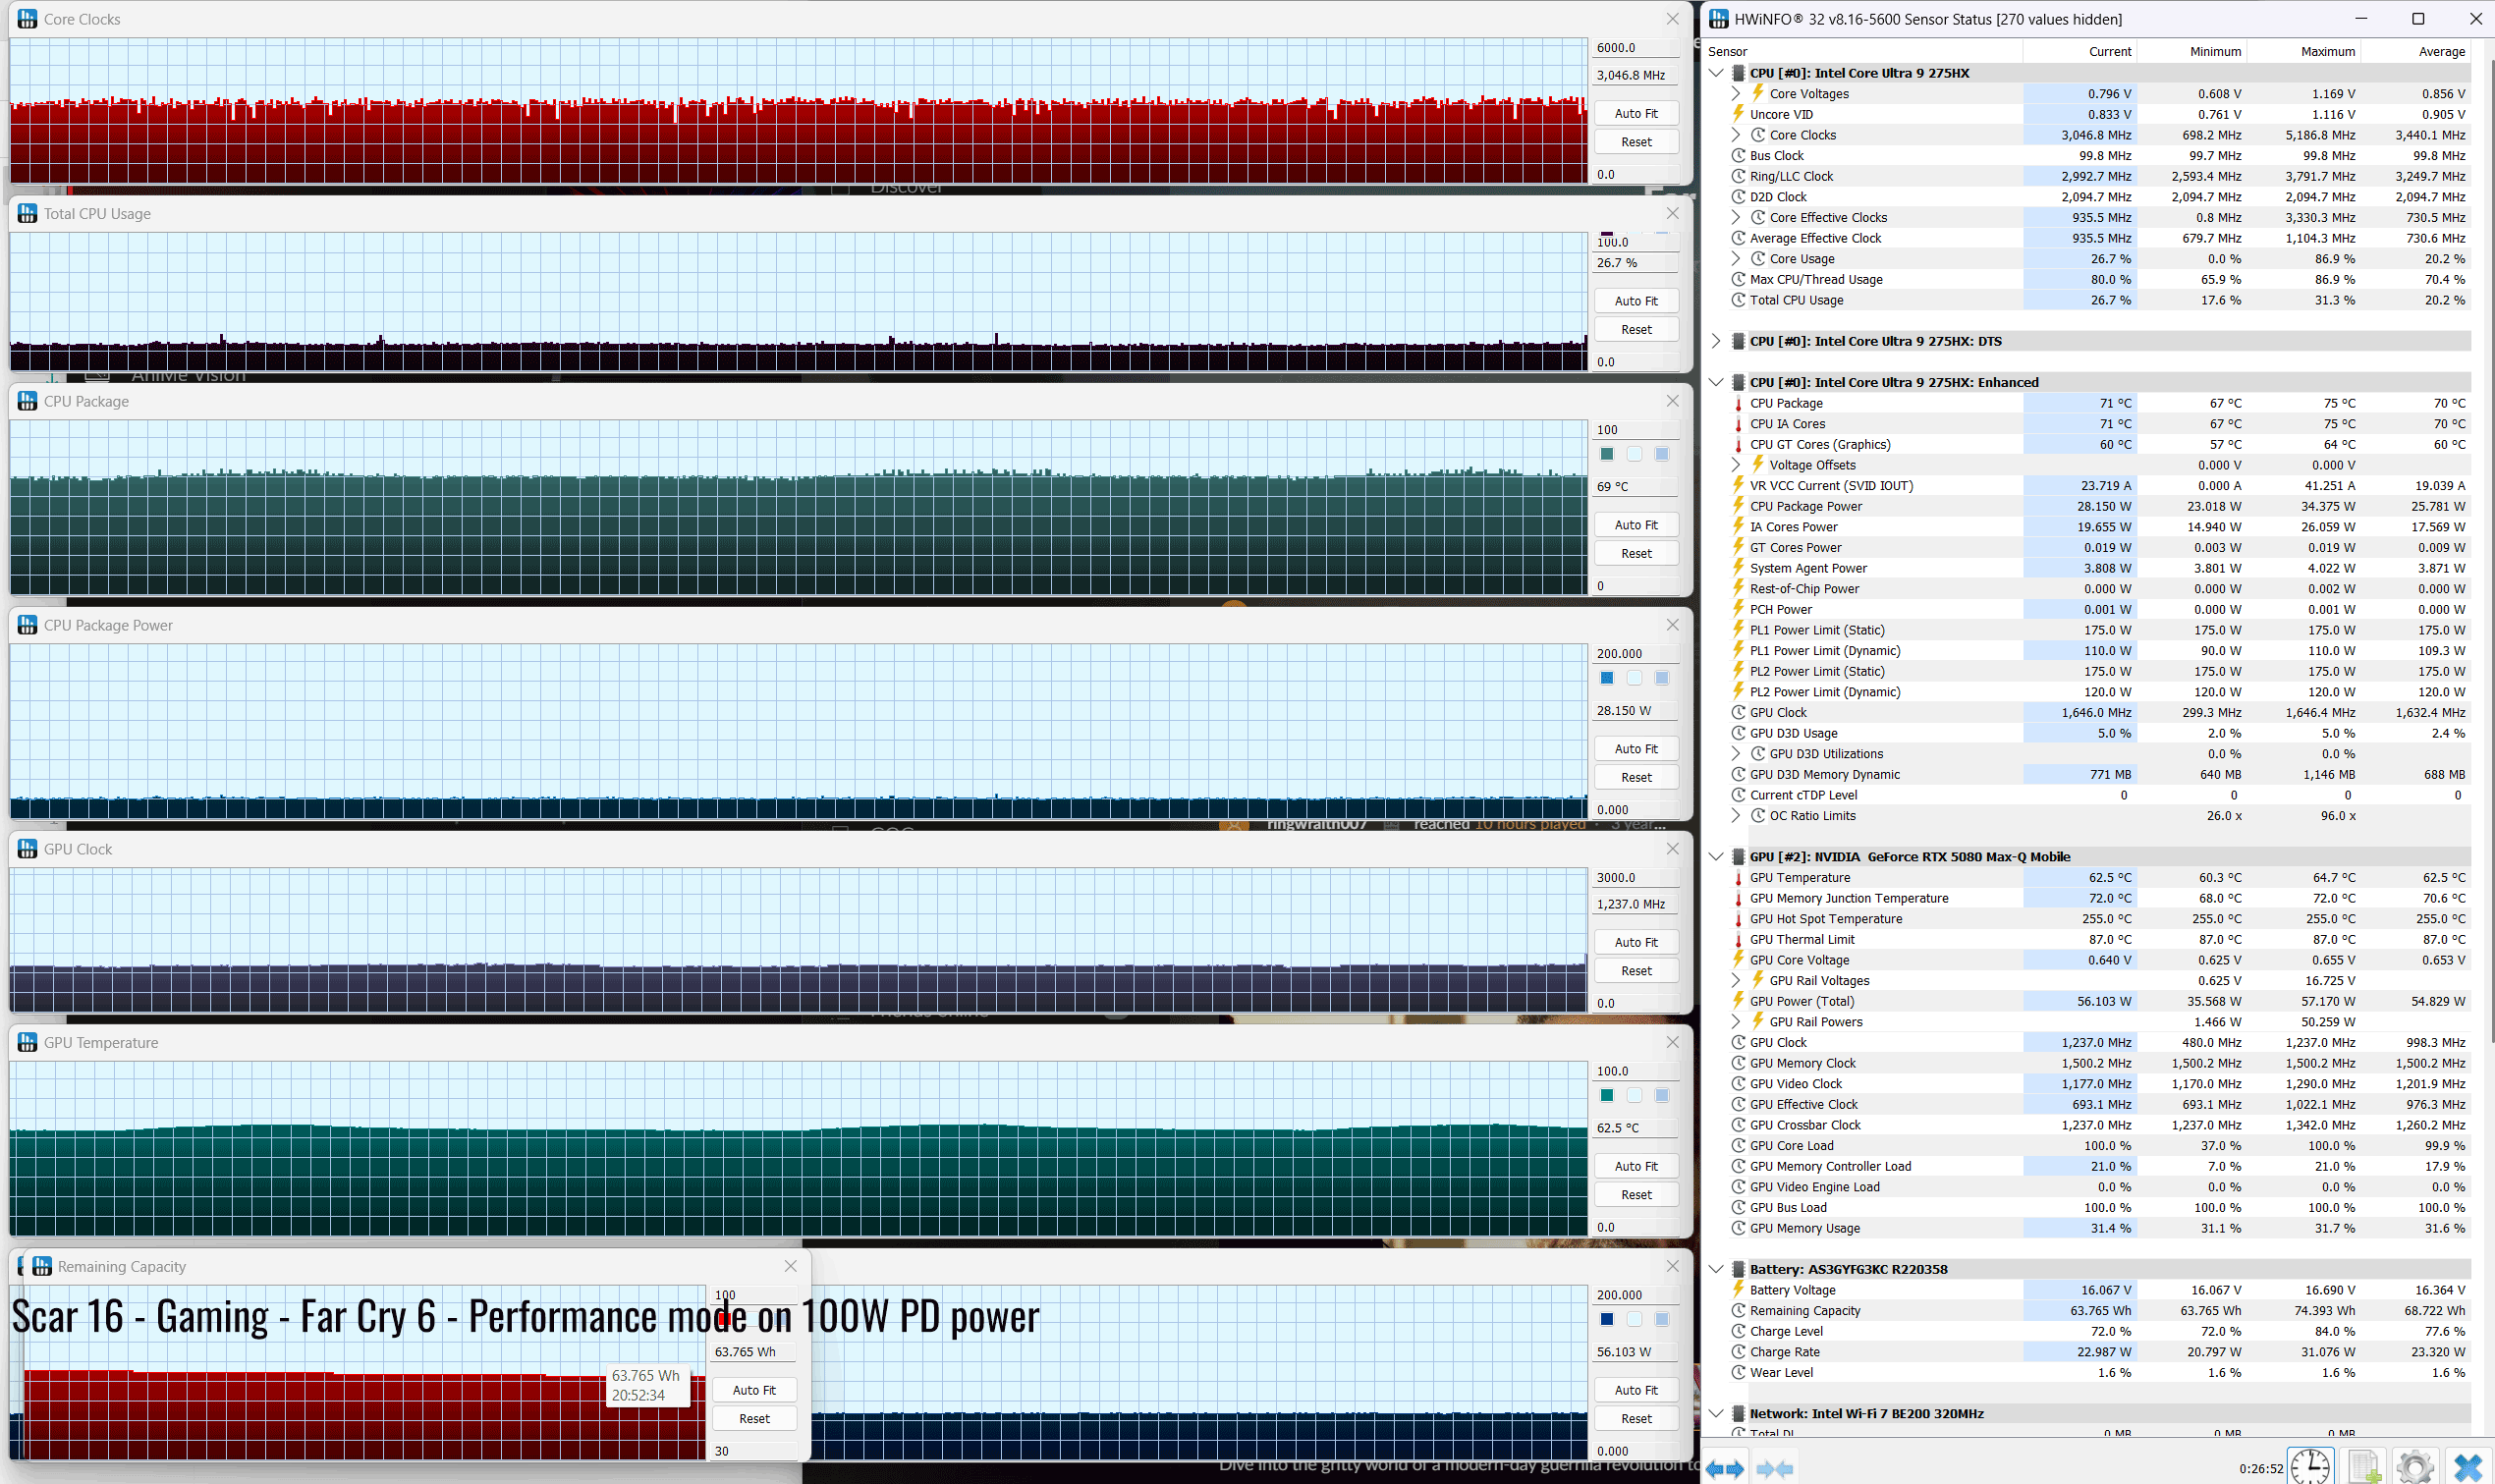Close the Total CPU Usage graph window

click(x=1672, y=213)
